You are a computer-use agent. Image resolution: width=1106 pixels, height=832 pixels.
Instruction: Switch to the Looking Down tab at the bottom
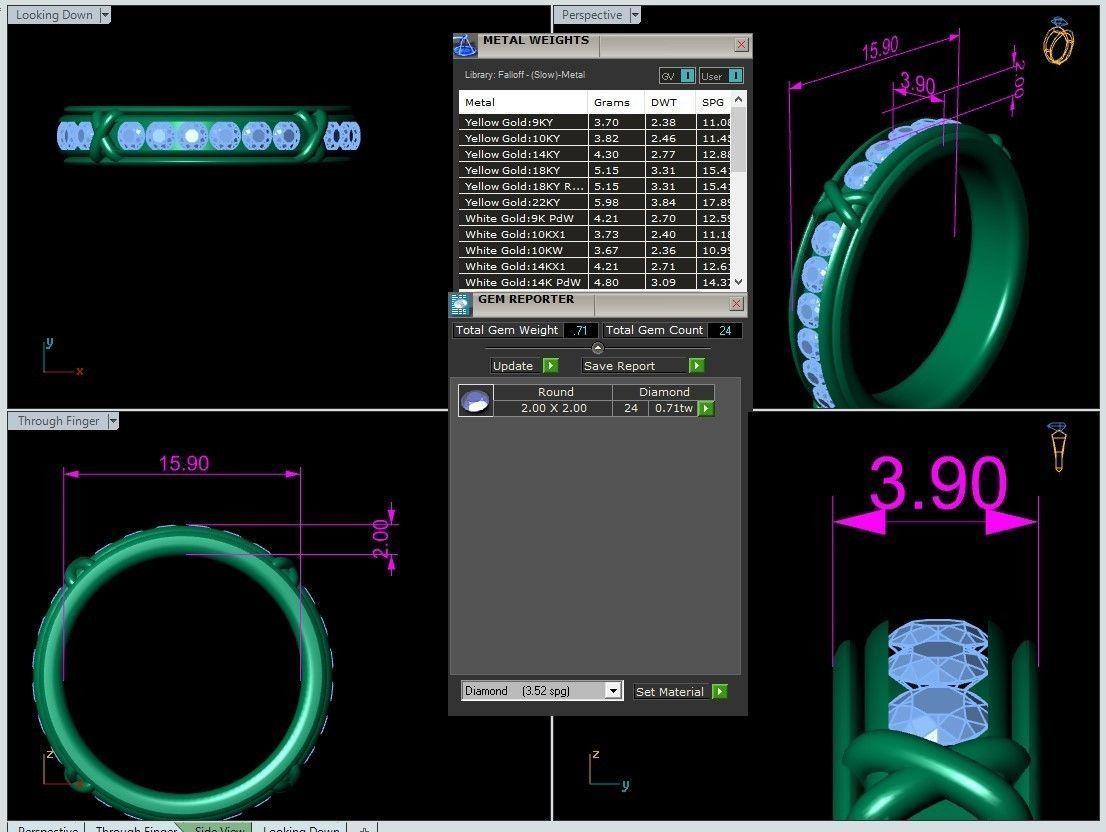click(301, 828)
